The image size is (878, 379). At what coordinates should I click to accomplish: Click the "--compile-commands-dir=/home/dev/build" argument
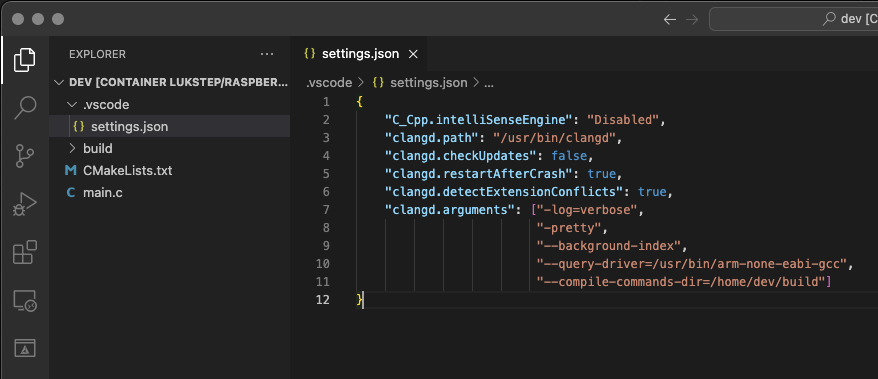[x=681, y=281]
